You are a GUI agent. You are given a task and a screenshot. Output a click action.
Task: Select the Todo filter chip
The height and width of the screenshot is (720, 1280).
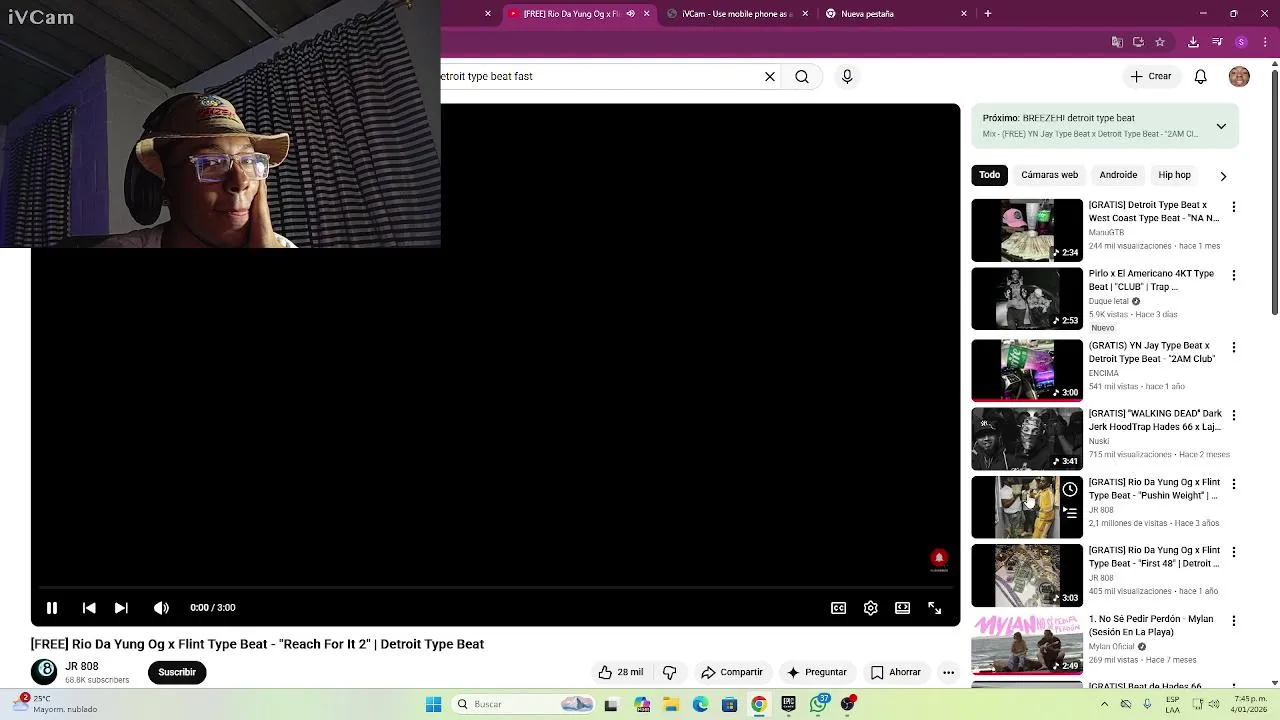989,175
